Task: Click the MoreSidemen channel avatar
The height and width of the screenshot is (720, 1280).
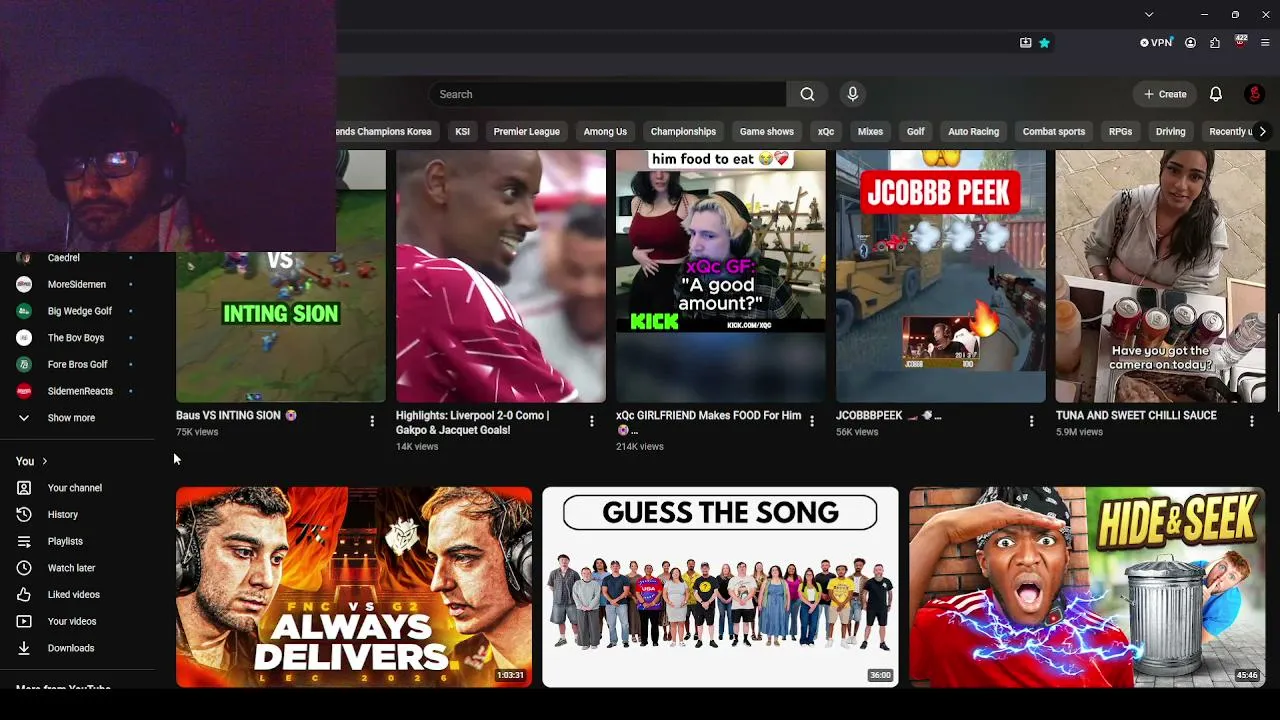Action: [24, 284]
